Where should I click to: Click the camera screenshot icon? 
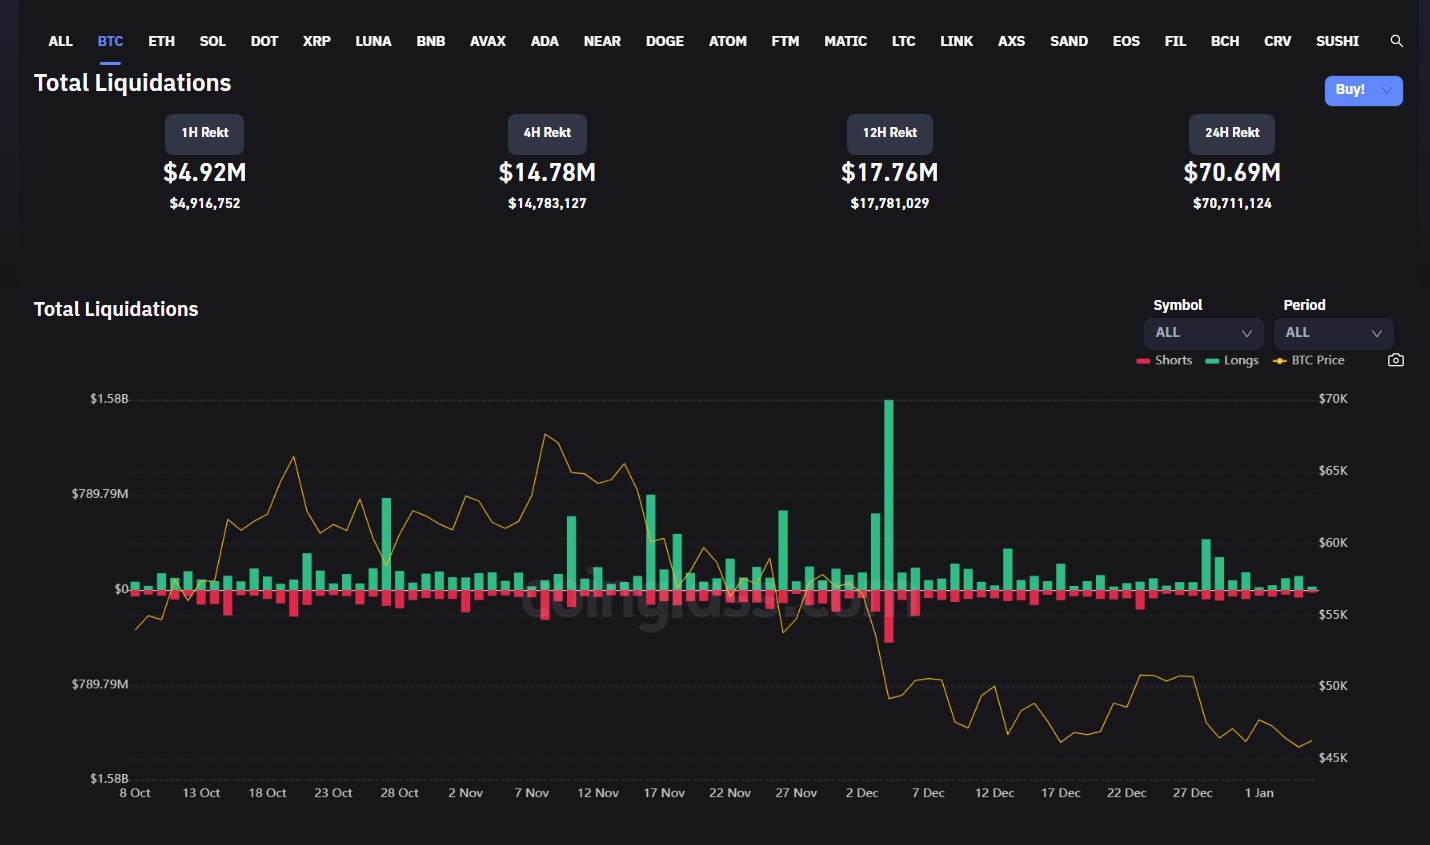pyautogui.click(x=1396, y=360)
